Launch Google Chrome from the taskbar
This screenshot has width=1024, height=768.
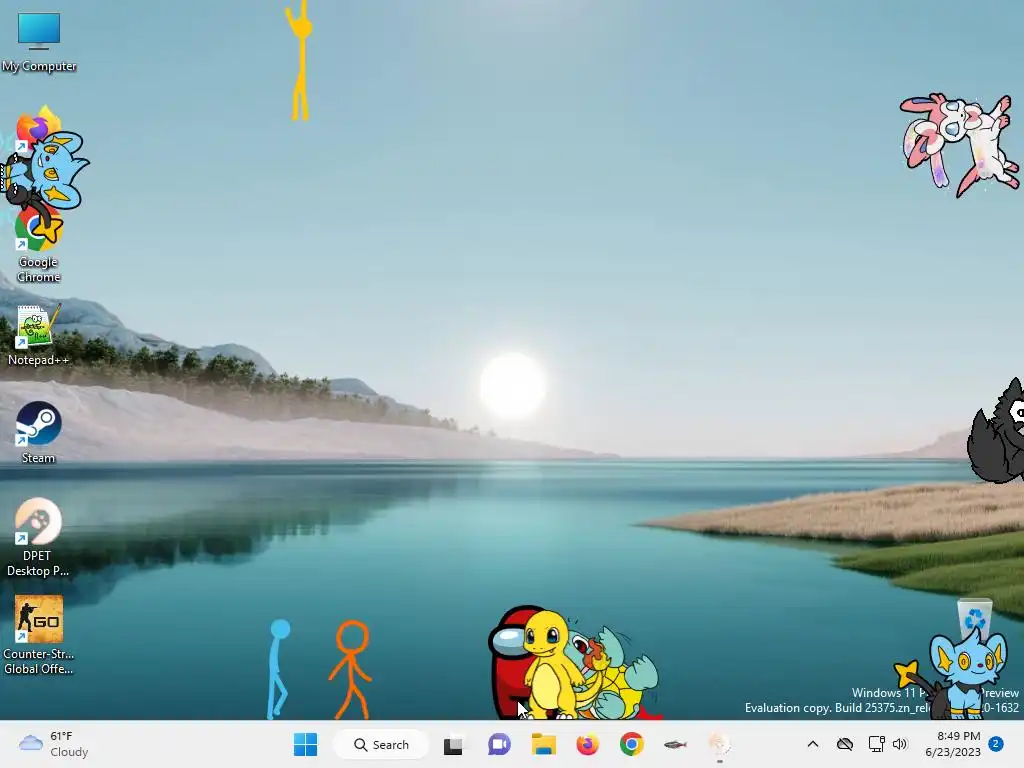[x=632, y=744]
